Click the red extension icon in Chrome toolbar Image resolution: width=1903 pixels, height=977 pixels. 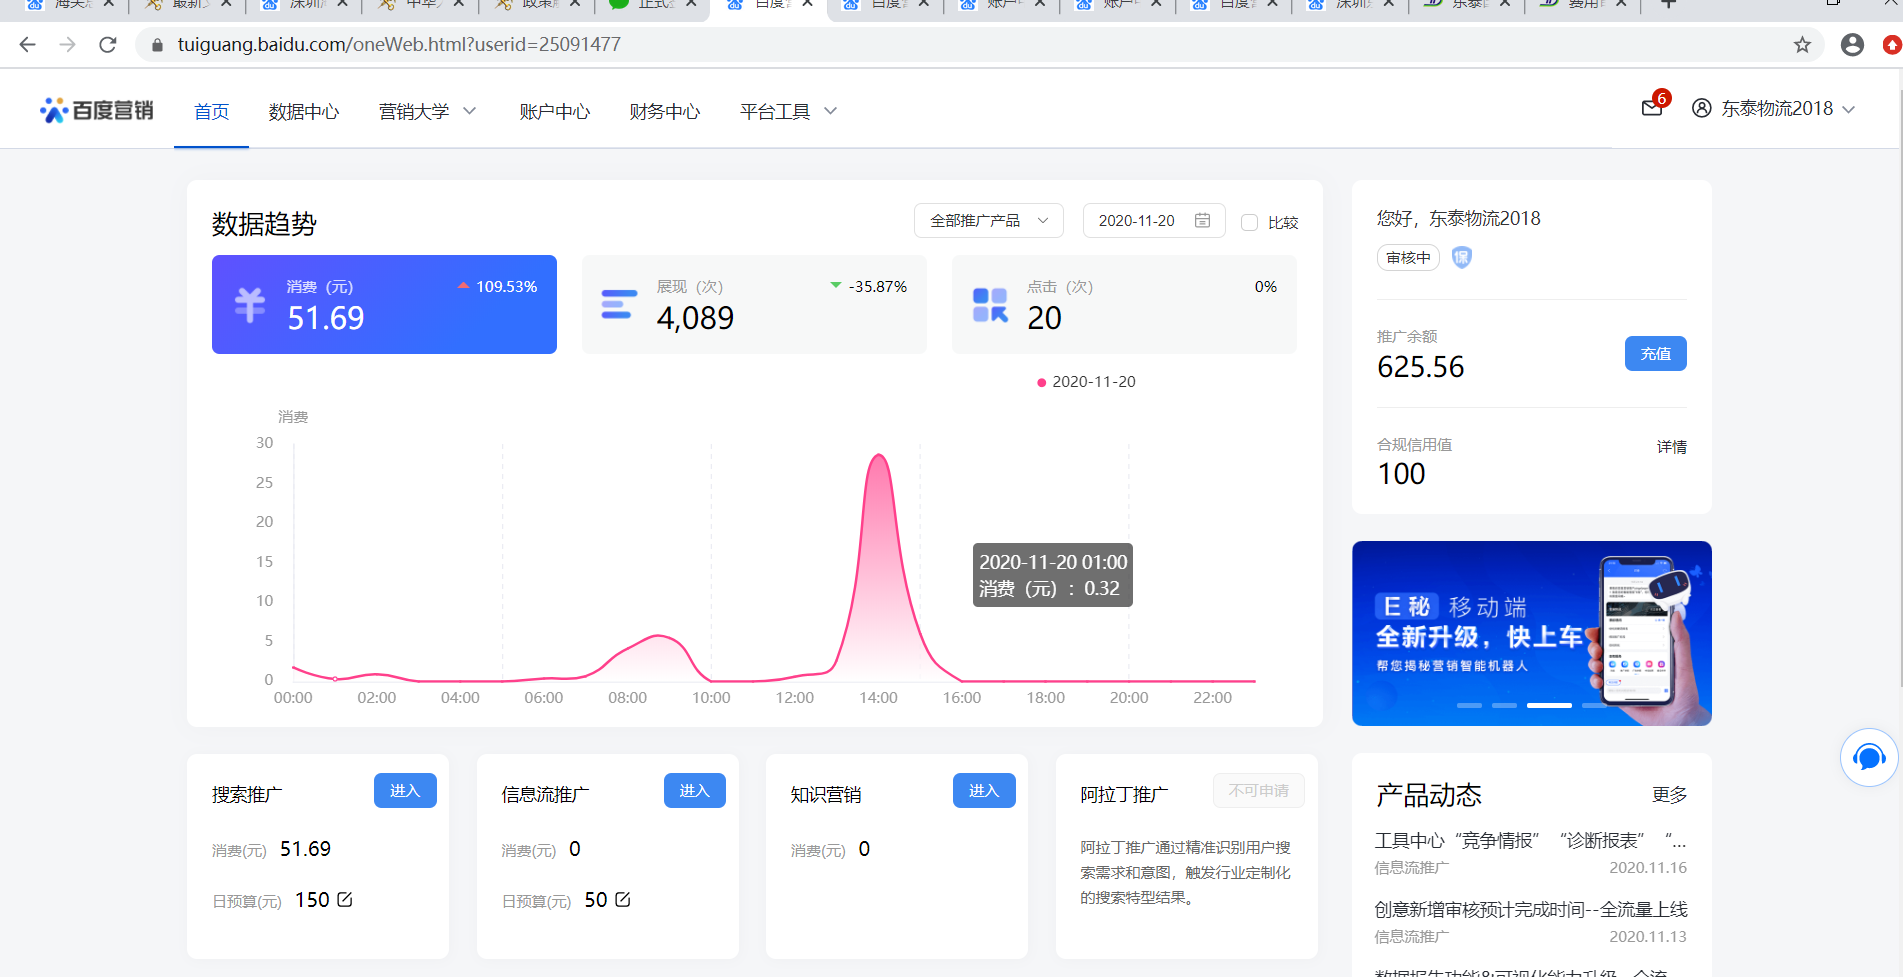coord(1892,44)
